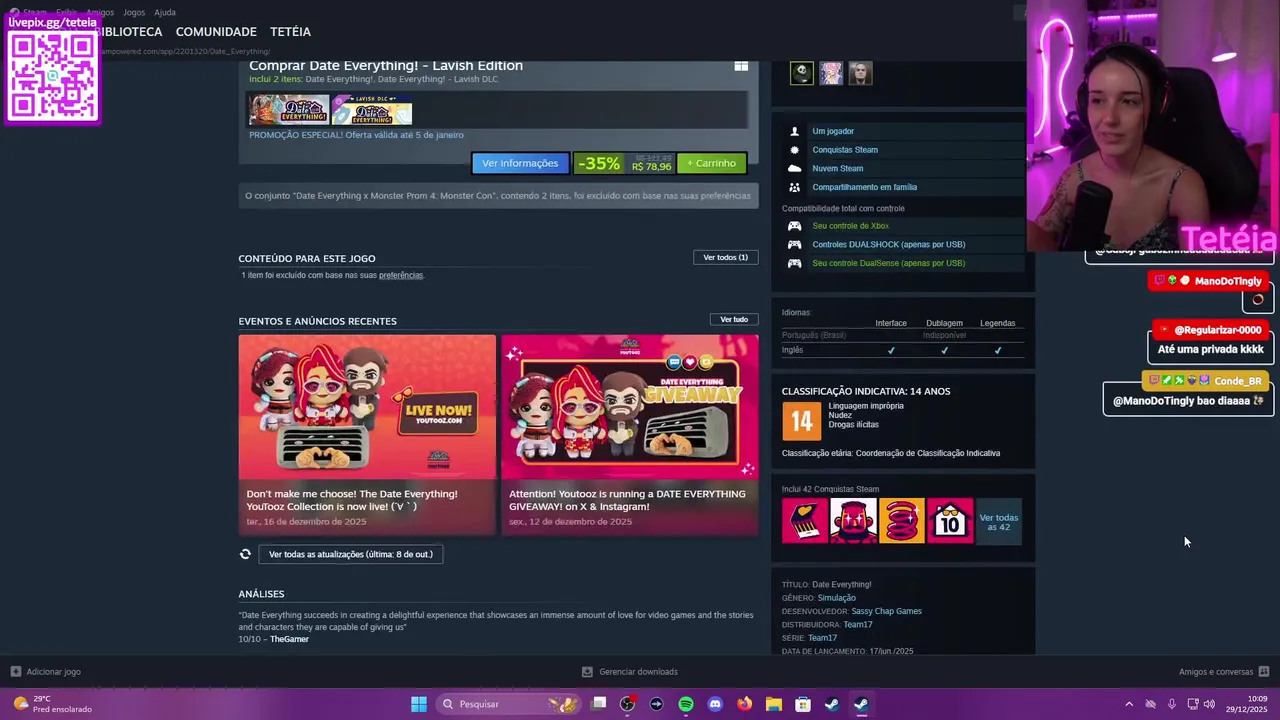
Task: Click preferências link under Conteúdo para este jogo
Action: point(401,275)
